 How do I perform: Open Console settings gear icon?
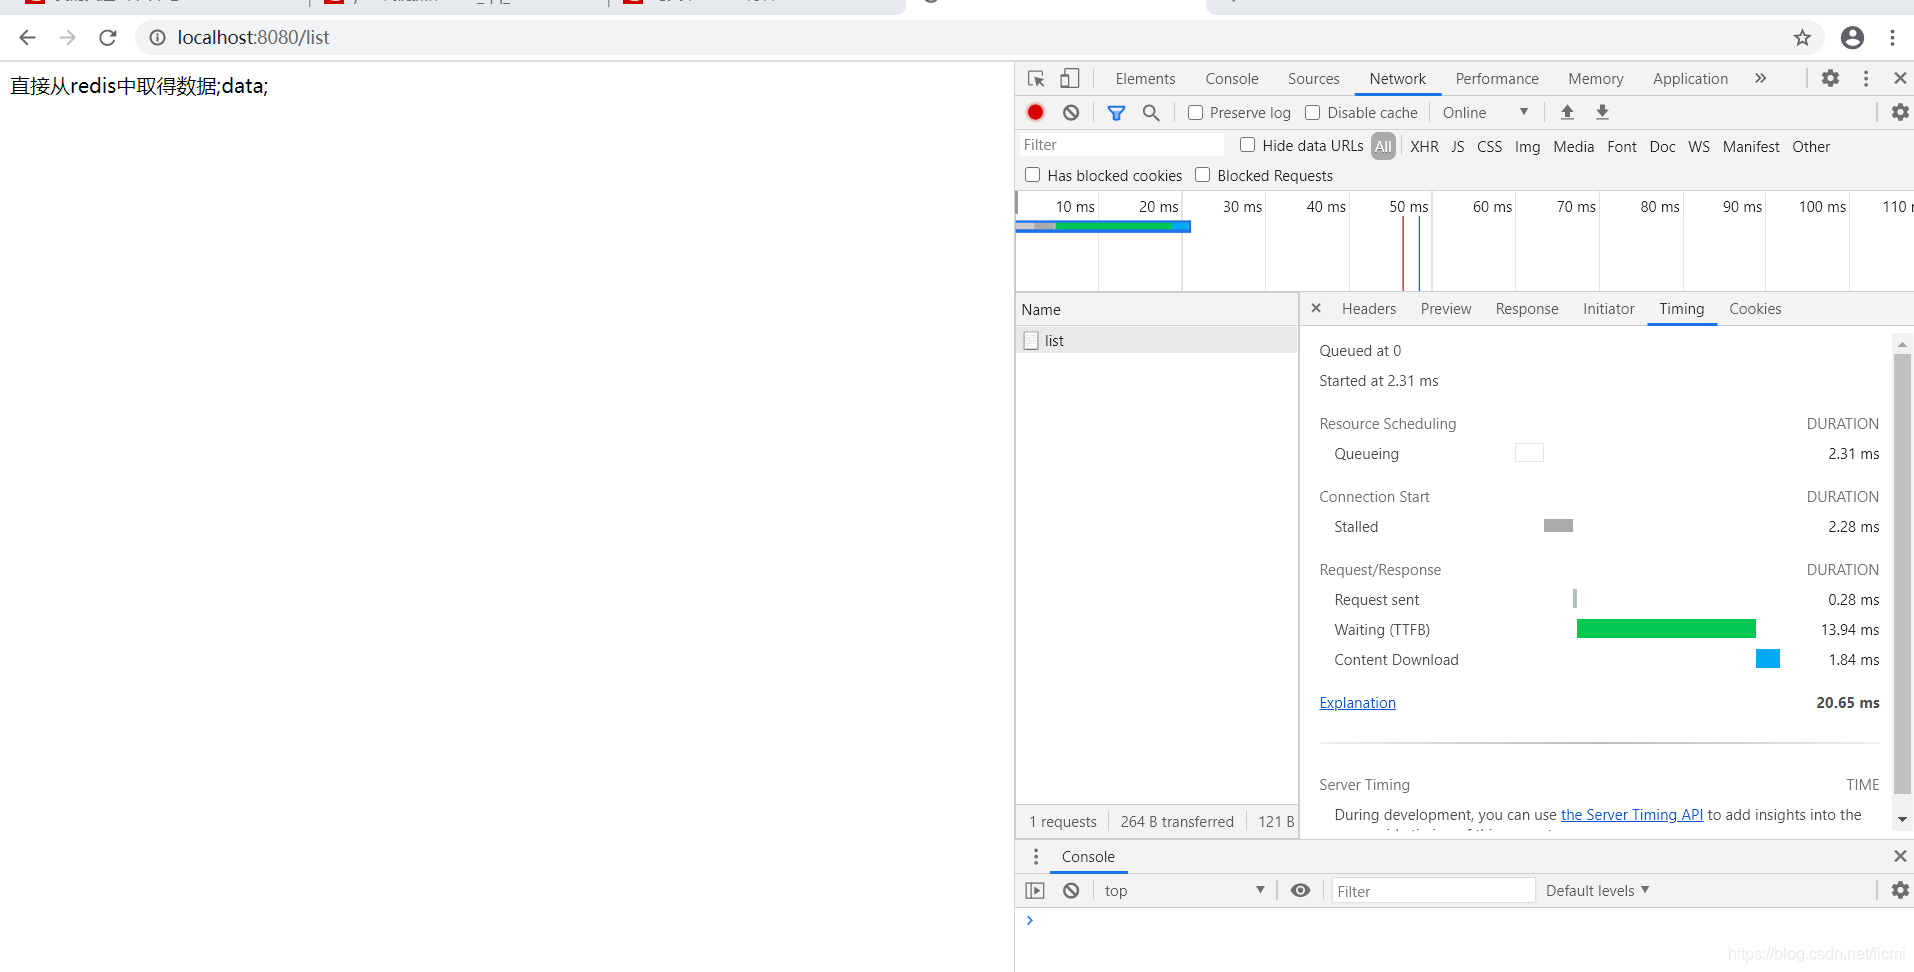pyautogui.click(x=1900, y=890)
